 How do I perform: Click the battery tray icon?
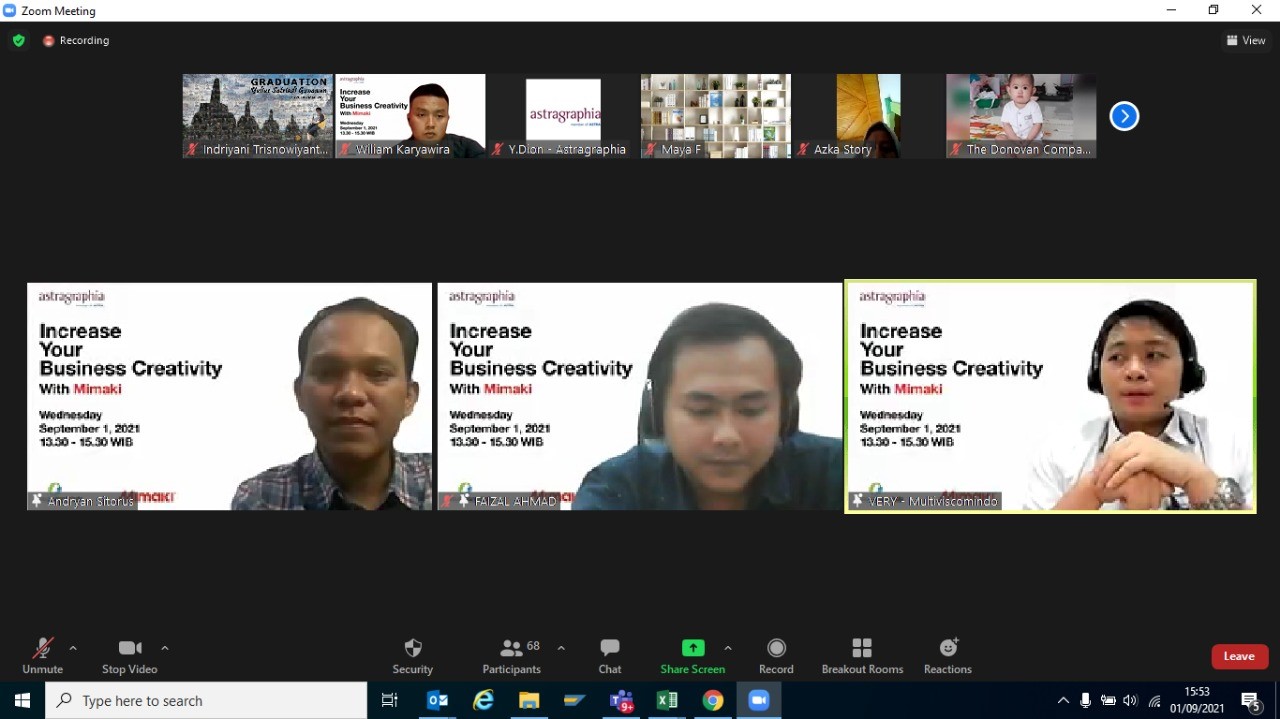[1108, 700]
